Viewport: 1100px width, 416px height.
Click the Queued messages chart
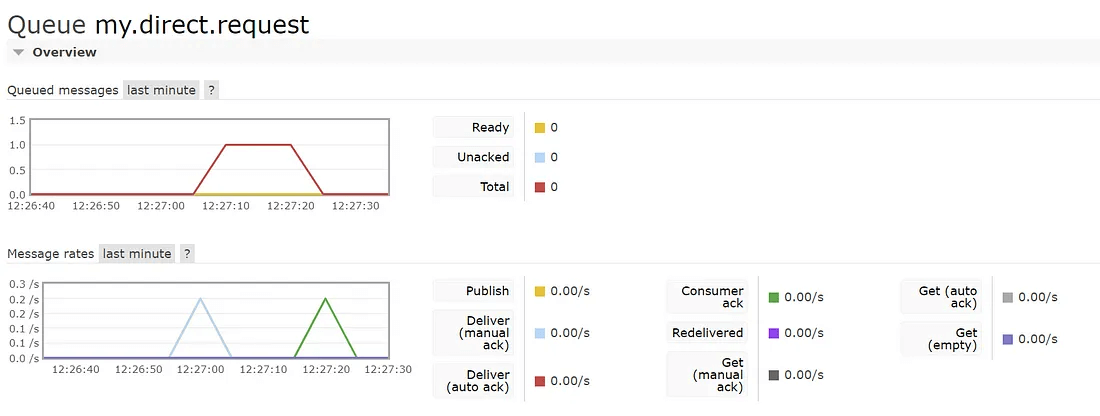[208, 157]
